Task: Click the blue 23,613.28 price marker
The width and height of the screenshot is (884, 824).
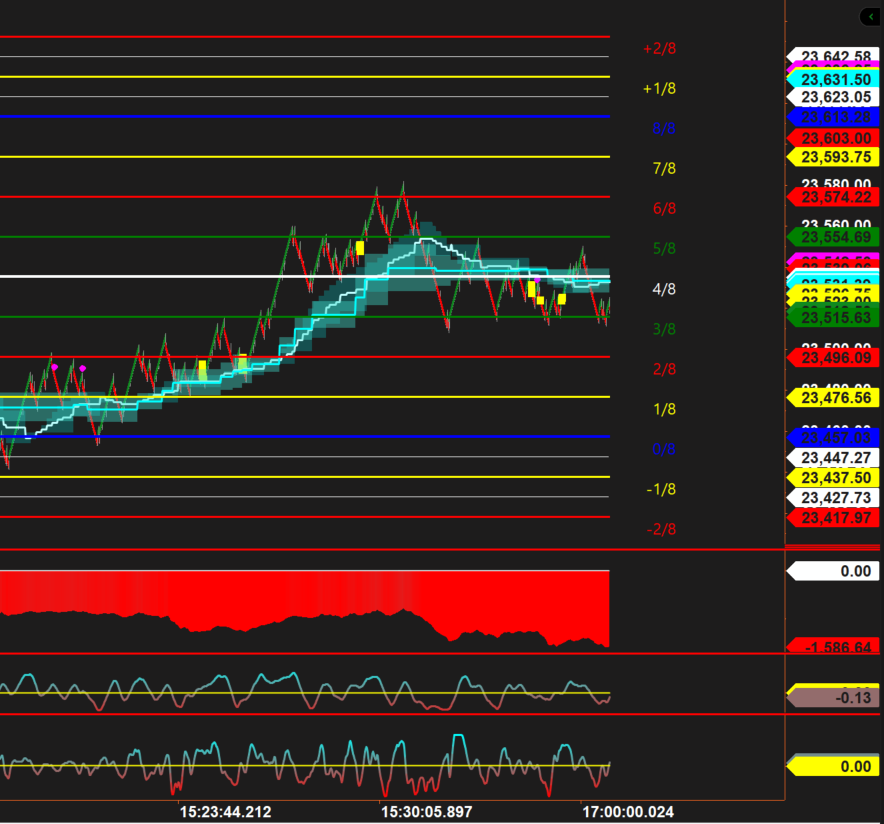Action: tap(833, 117)
